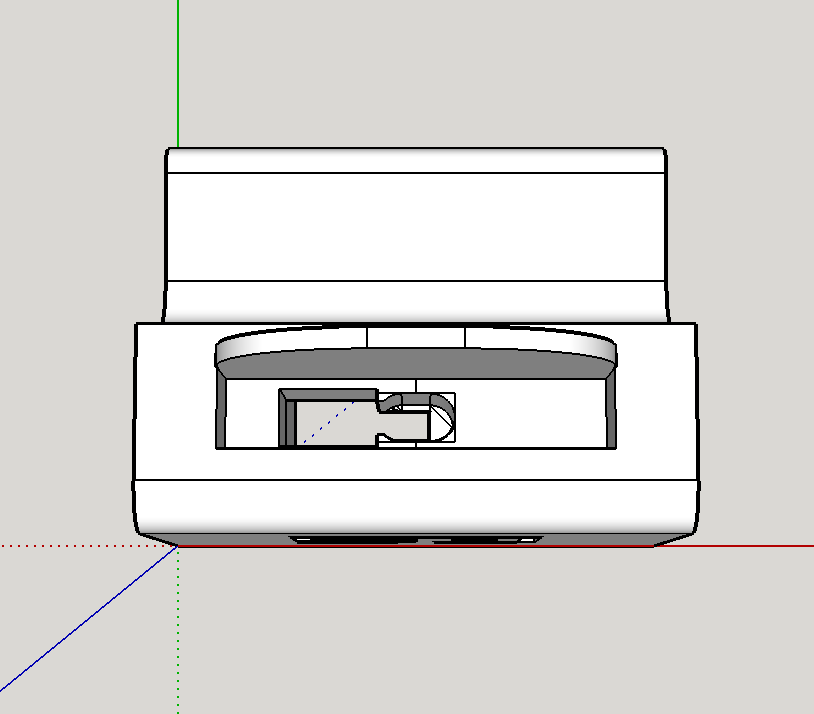Click the solid green axis line

point(178,74)
